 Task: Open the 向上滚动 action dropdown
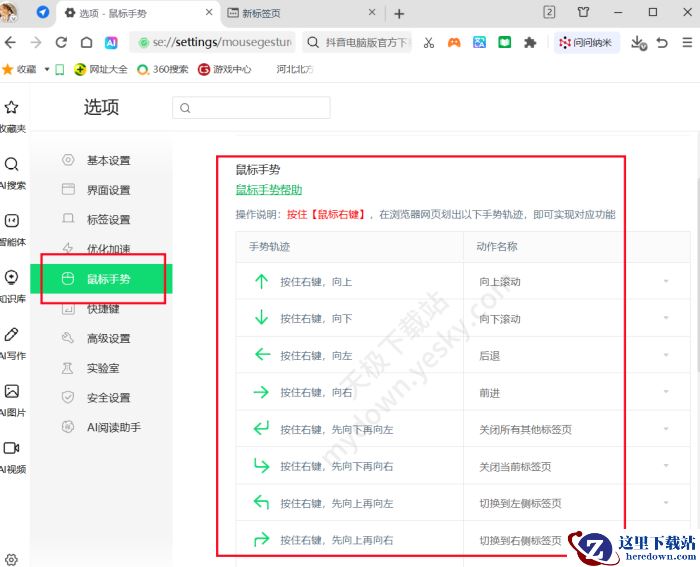(666, 281)
